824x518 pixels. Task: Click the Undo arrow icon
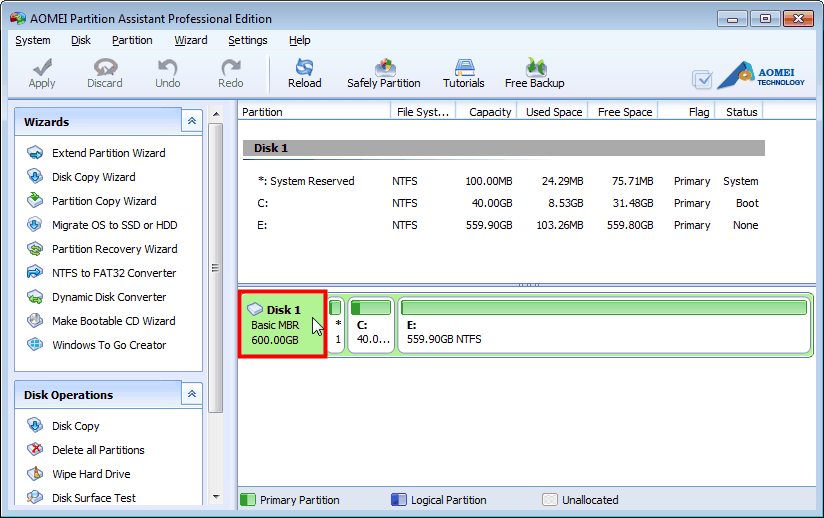[x=168, y=67]
